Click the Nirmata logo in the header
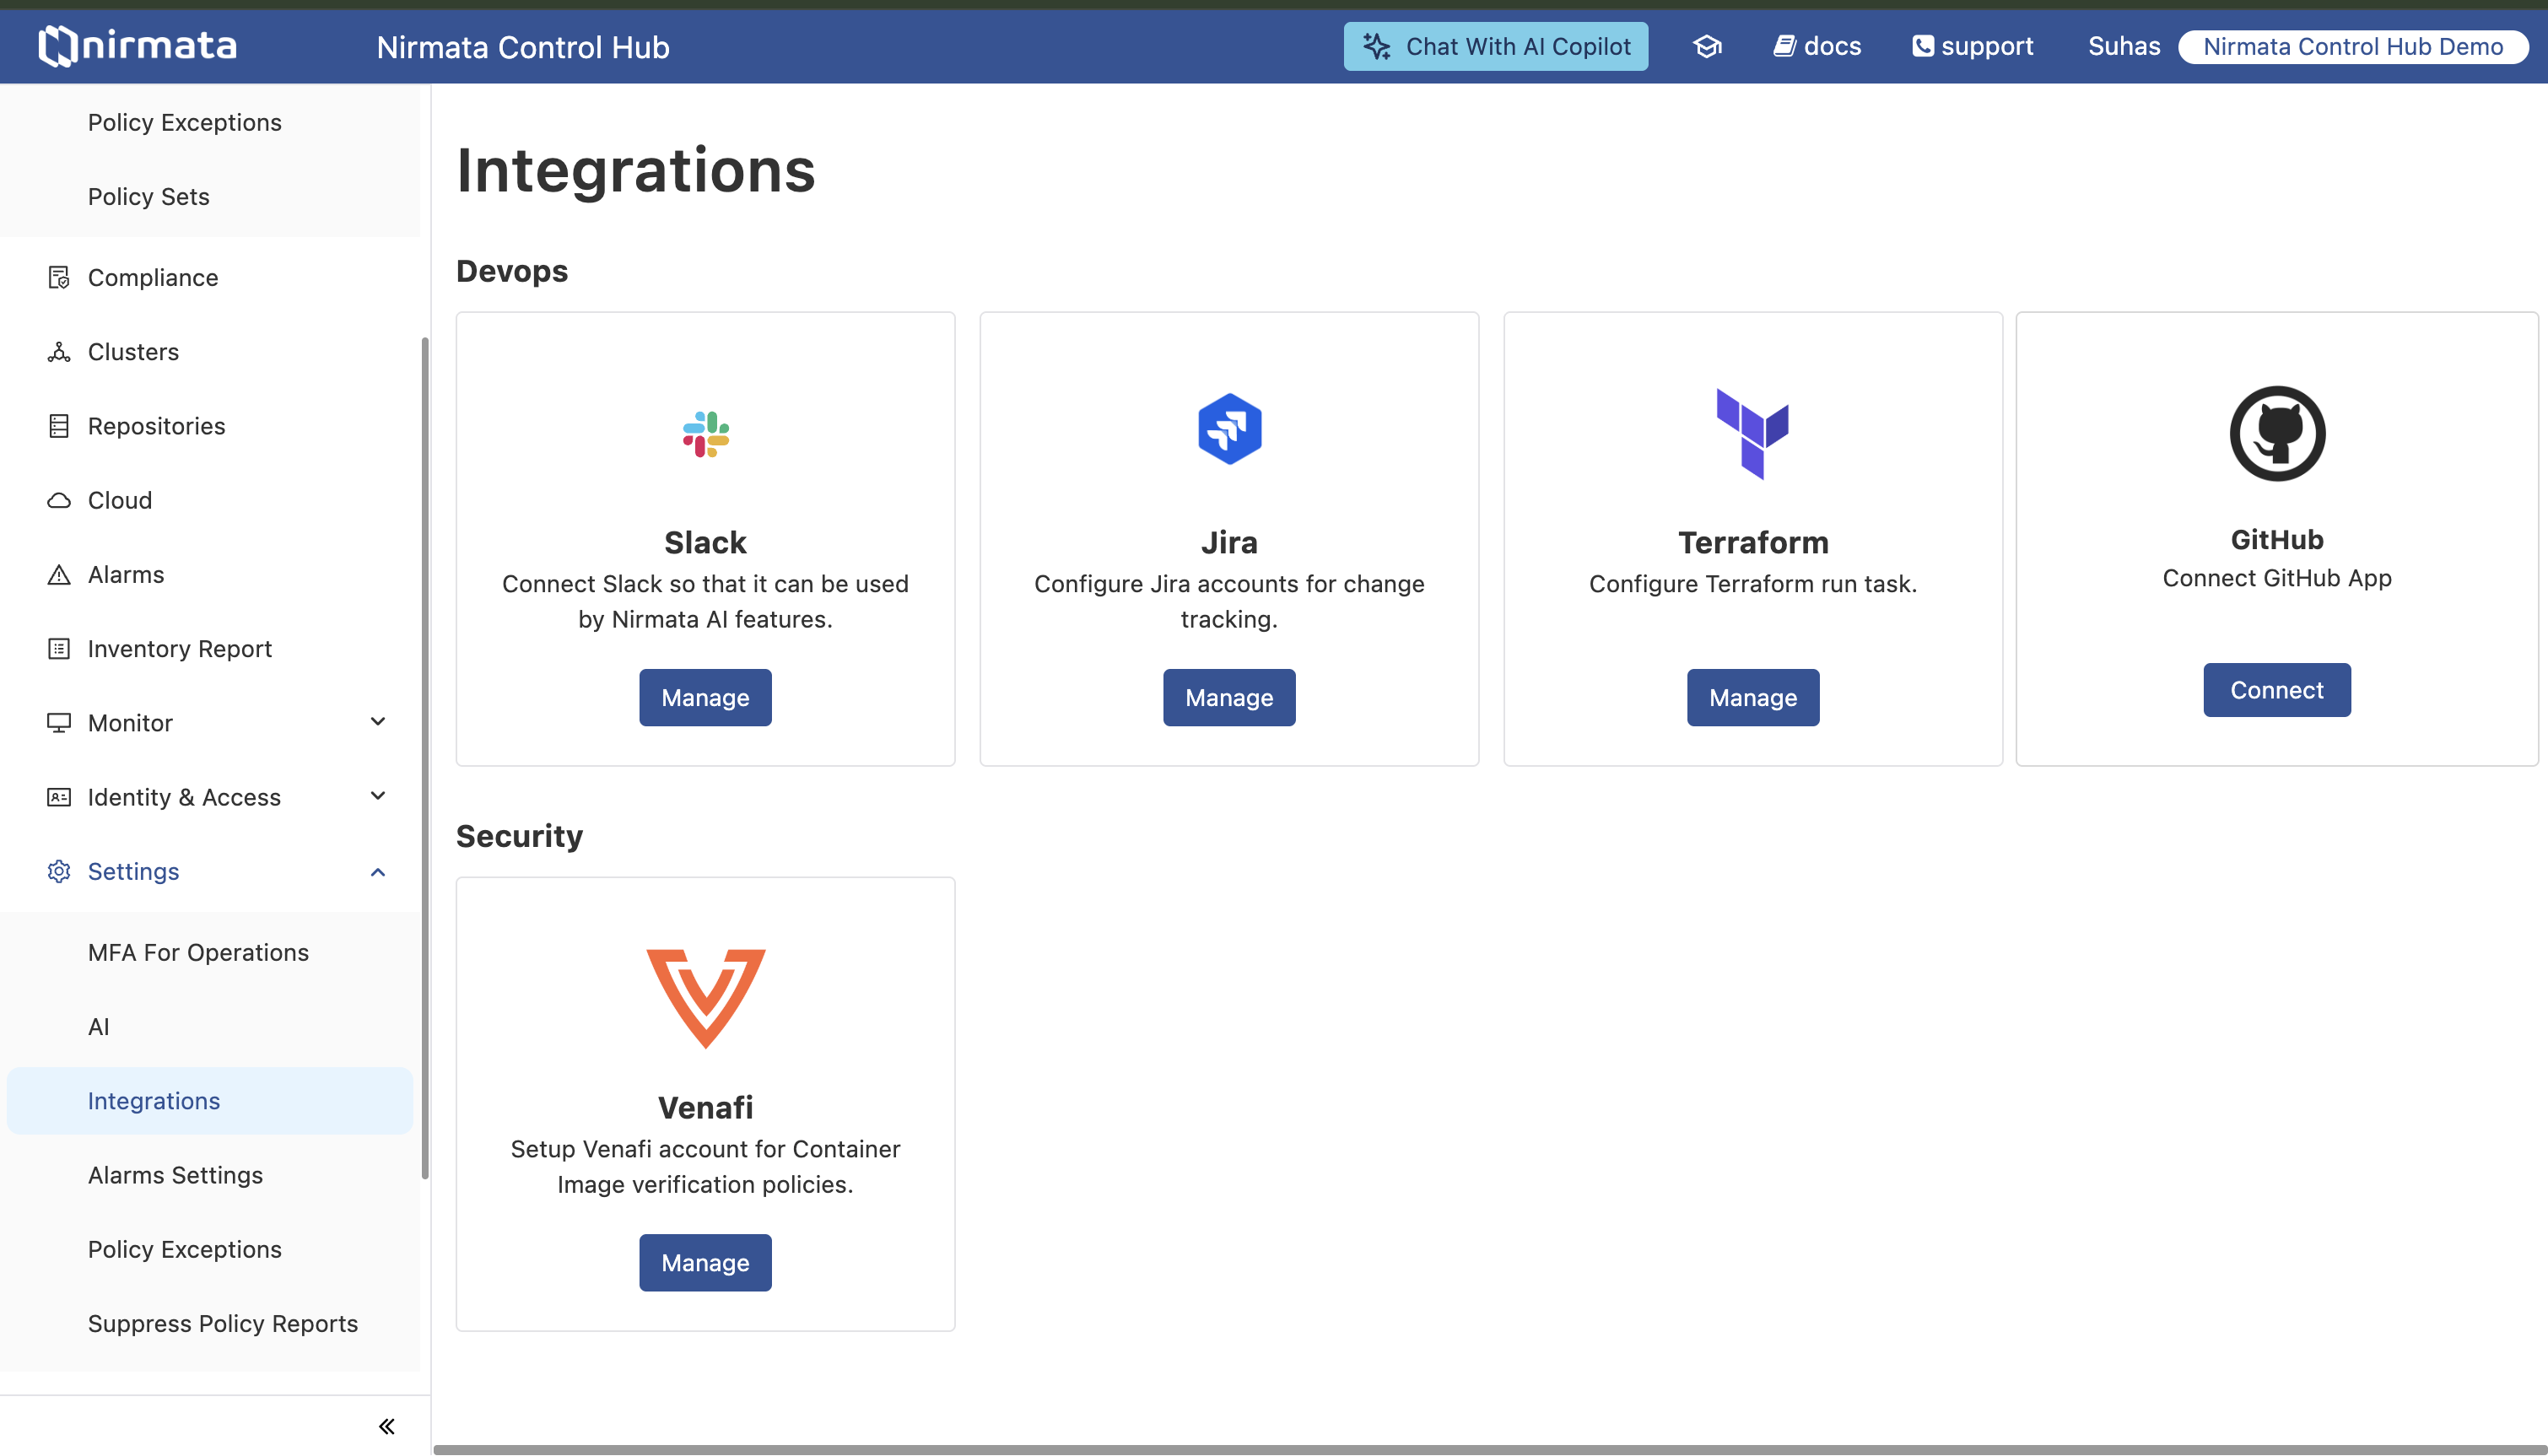This screenshot has height=1456, width=2548. click(137, 45)
